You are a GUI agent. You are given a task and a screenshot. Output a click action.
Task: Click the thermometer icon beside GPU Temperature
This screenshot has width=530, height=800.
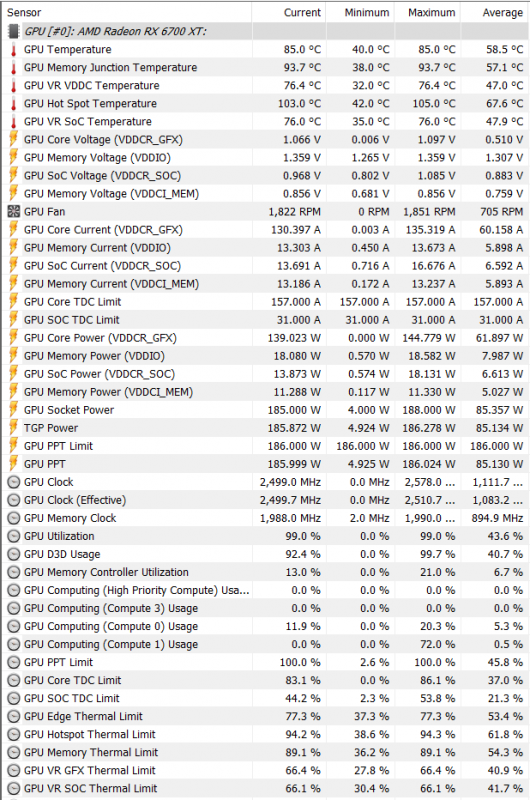pos(14,49)
